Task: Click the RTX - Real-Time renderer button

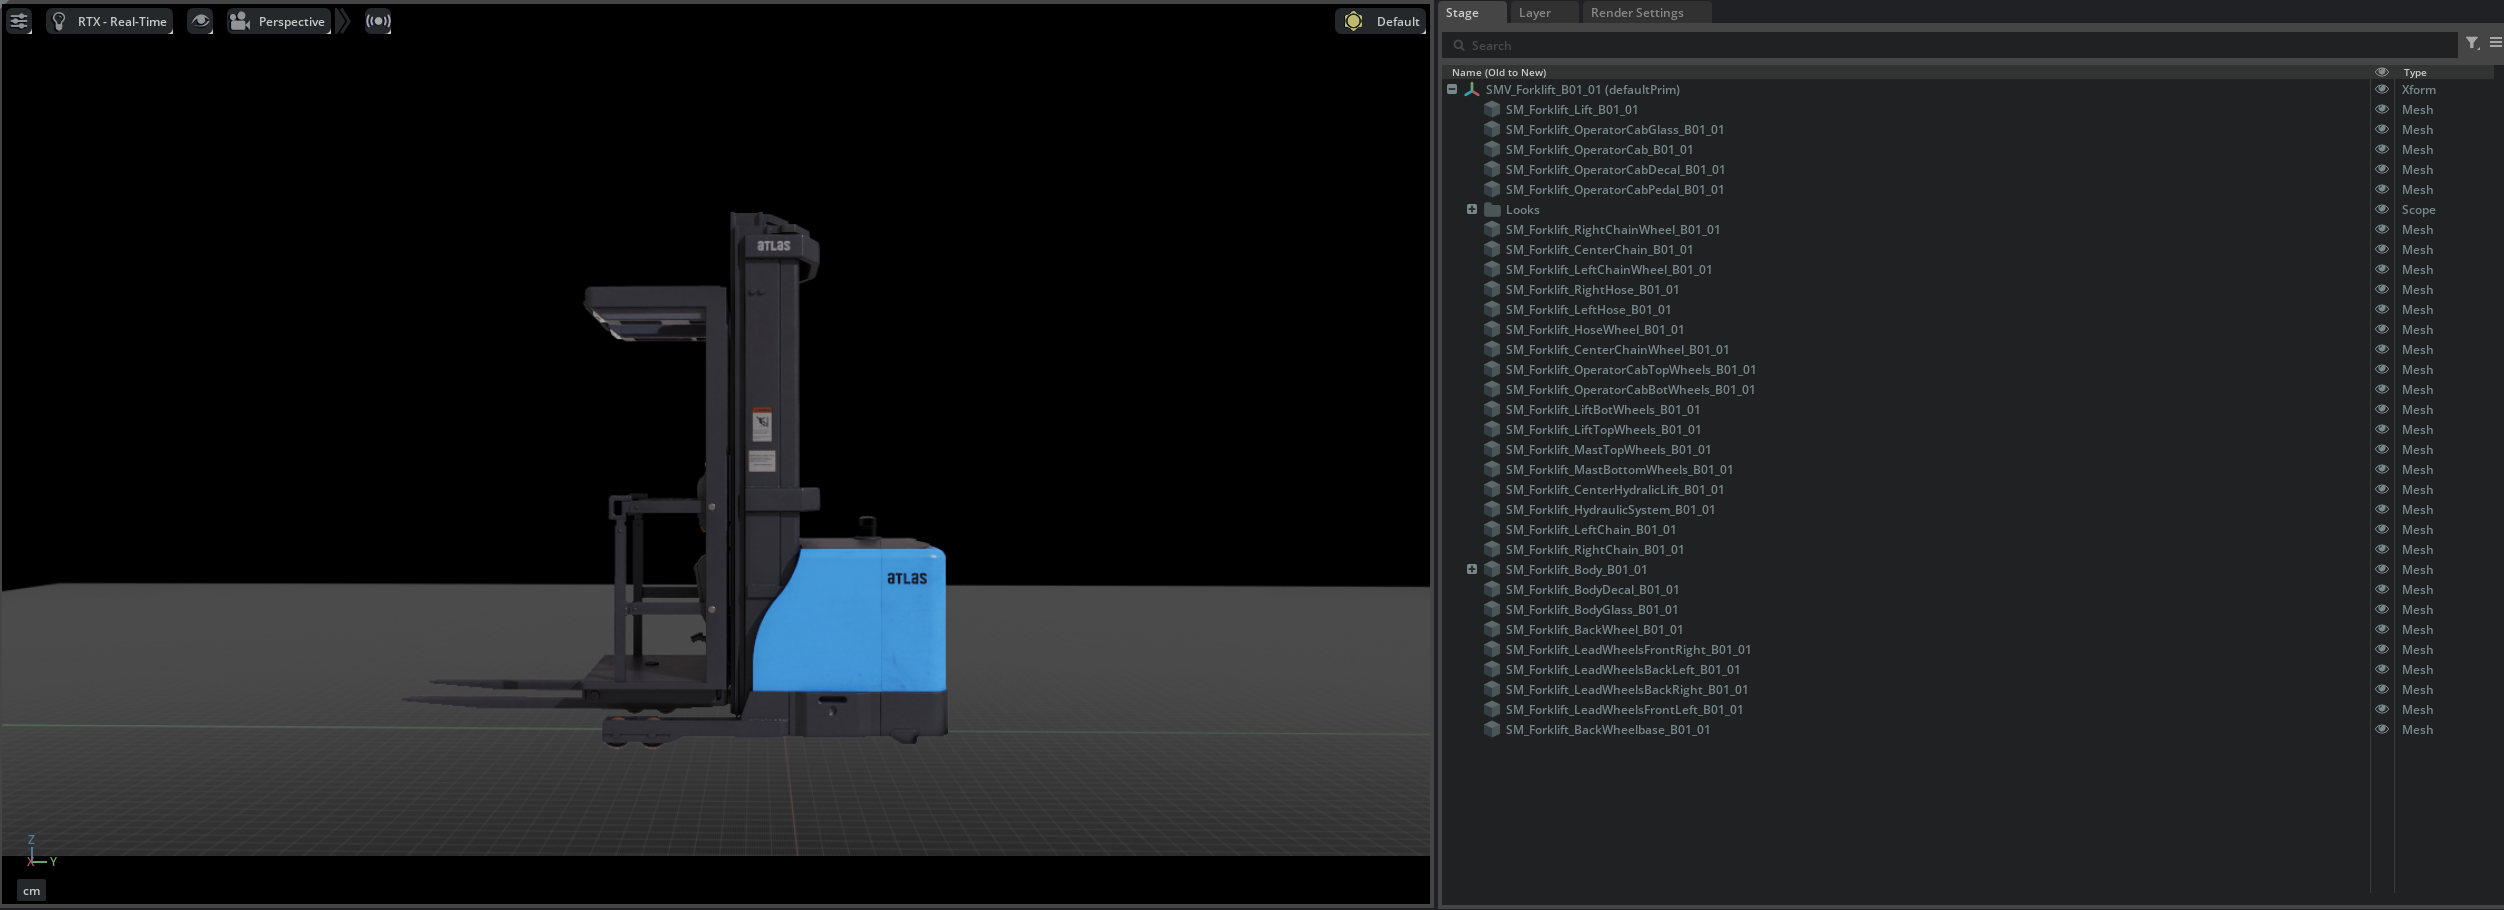Action: point(110,21)
